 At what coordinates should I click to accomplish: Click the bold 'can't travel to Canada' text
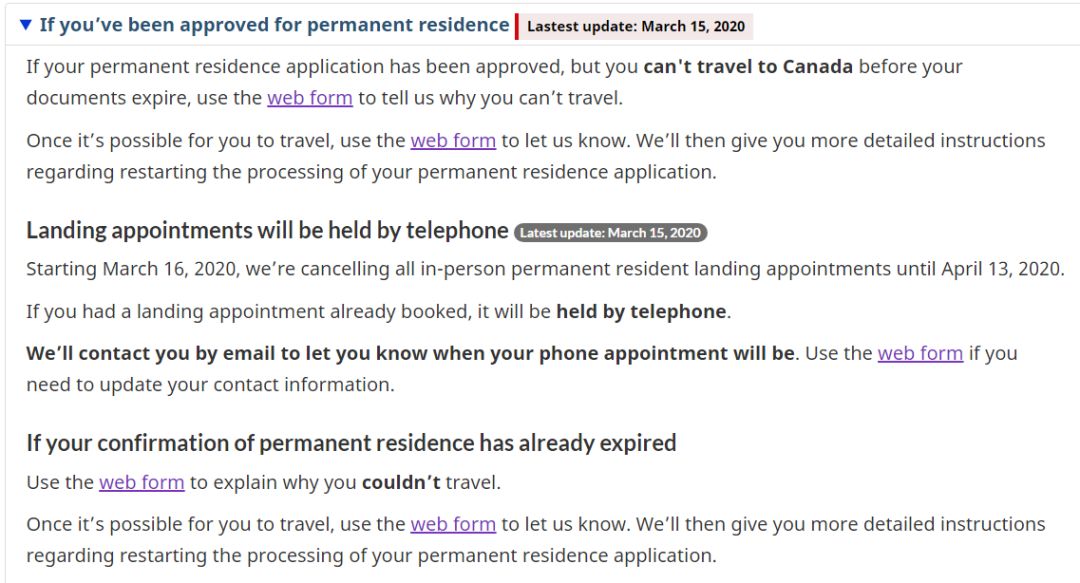748,66
